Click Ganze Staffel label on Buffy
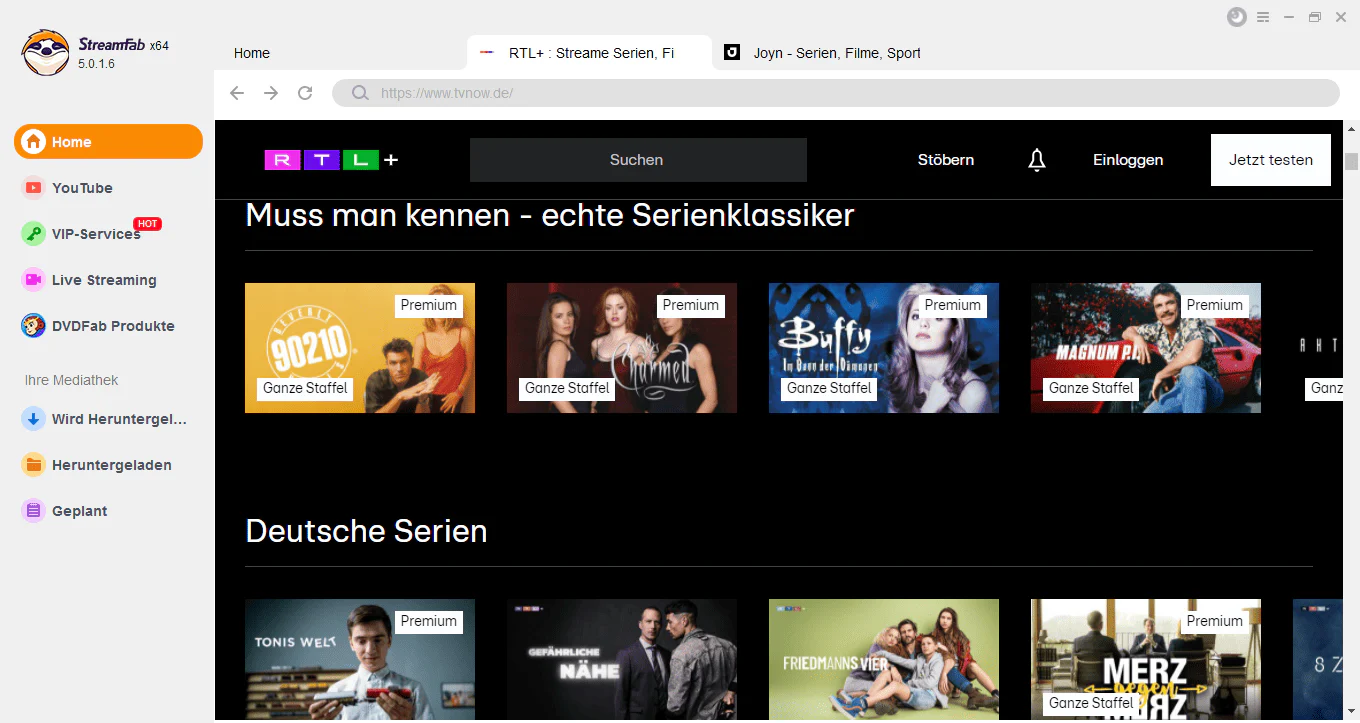The height and width of the screenshot is (723, 1360). [x=829, y=388]
